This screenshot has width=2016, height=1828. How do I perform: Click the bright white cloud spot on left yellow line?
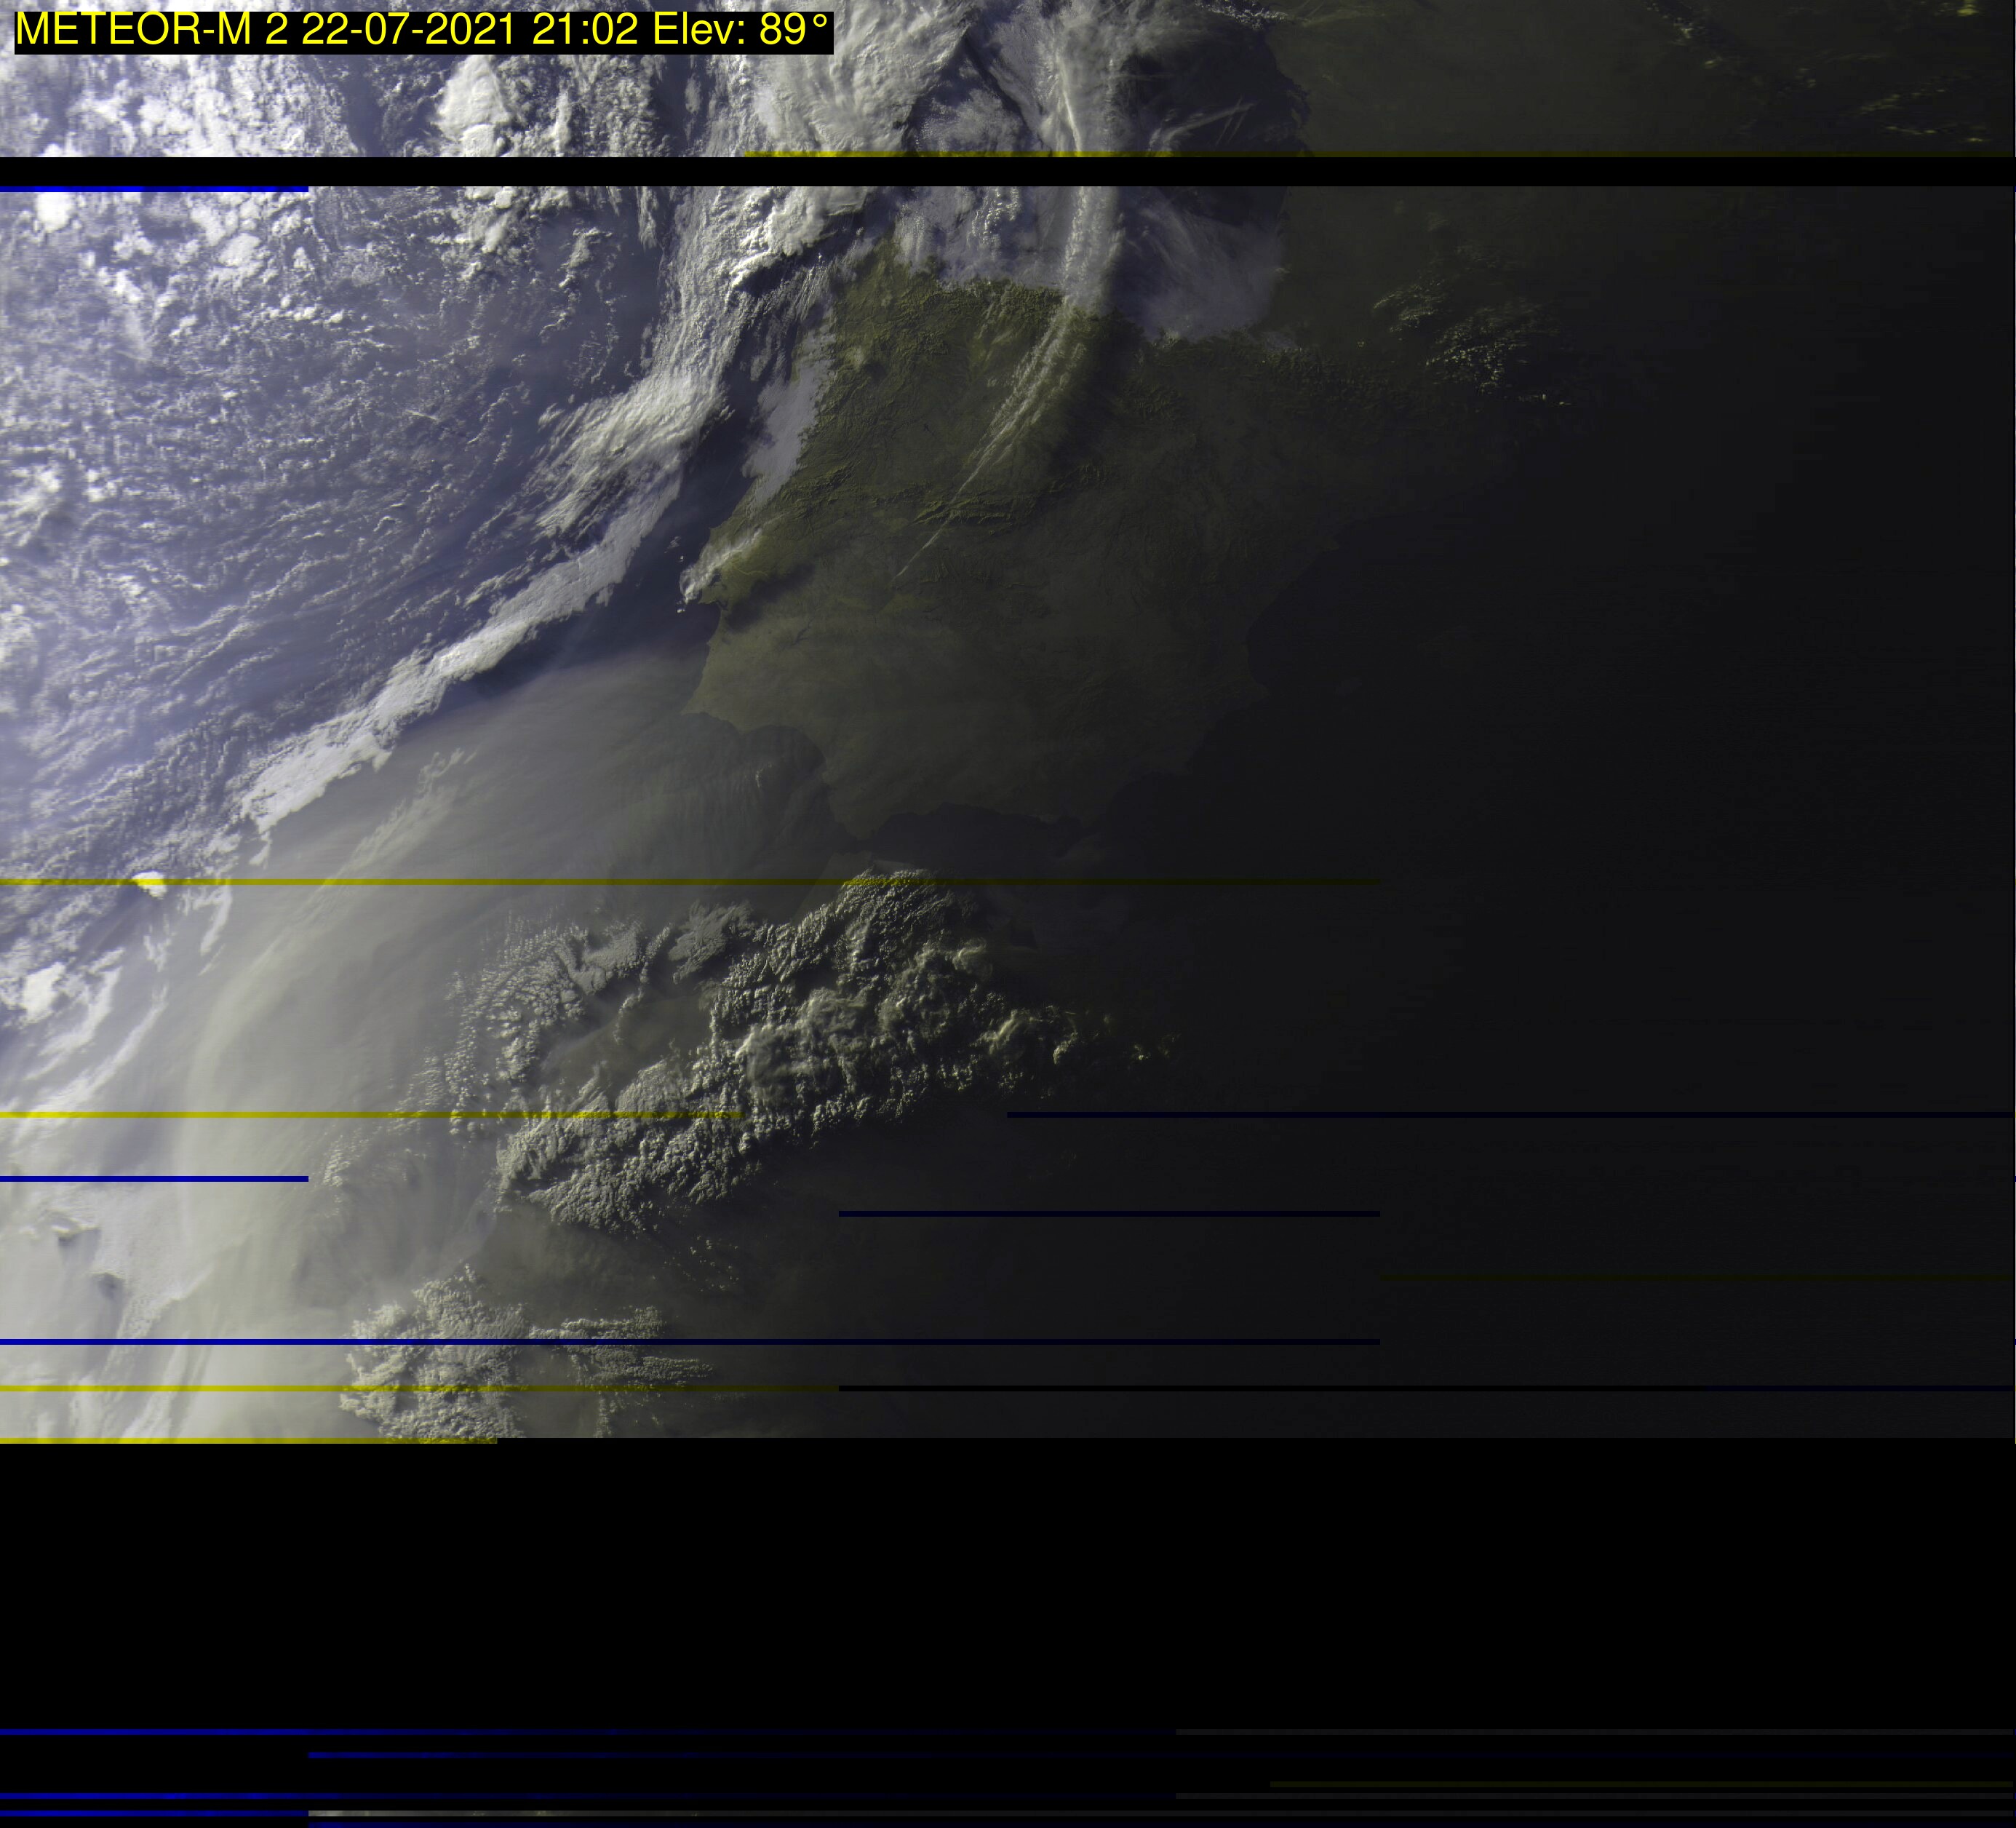click(x=150, y=882)
